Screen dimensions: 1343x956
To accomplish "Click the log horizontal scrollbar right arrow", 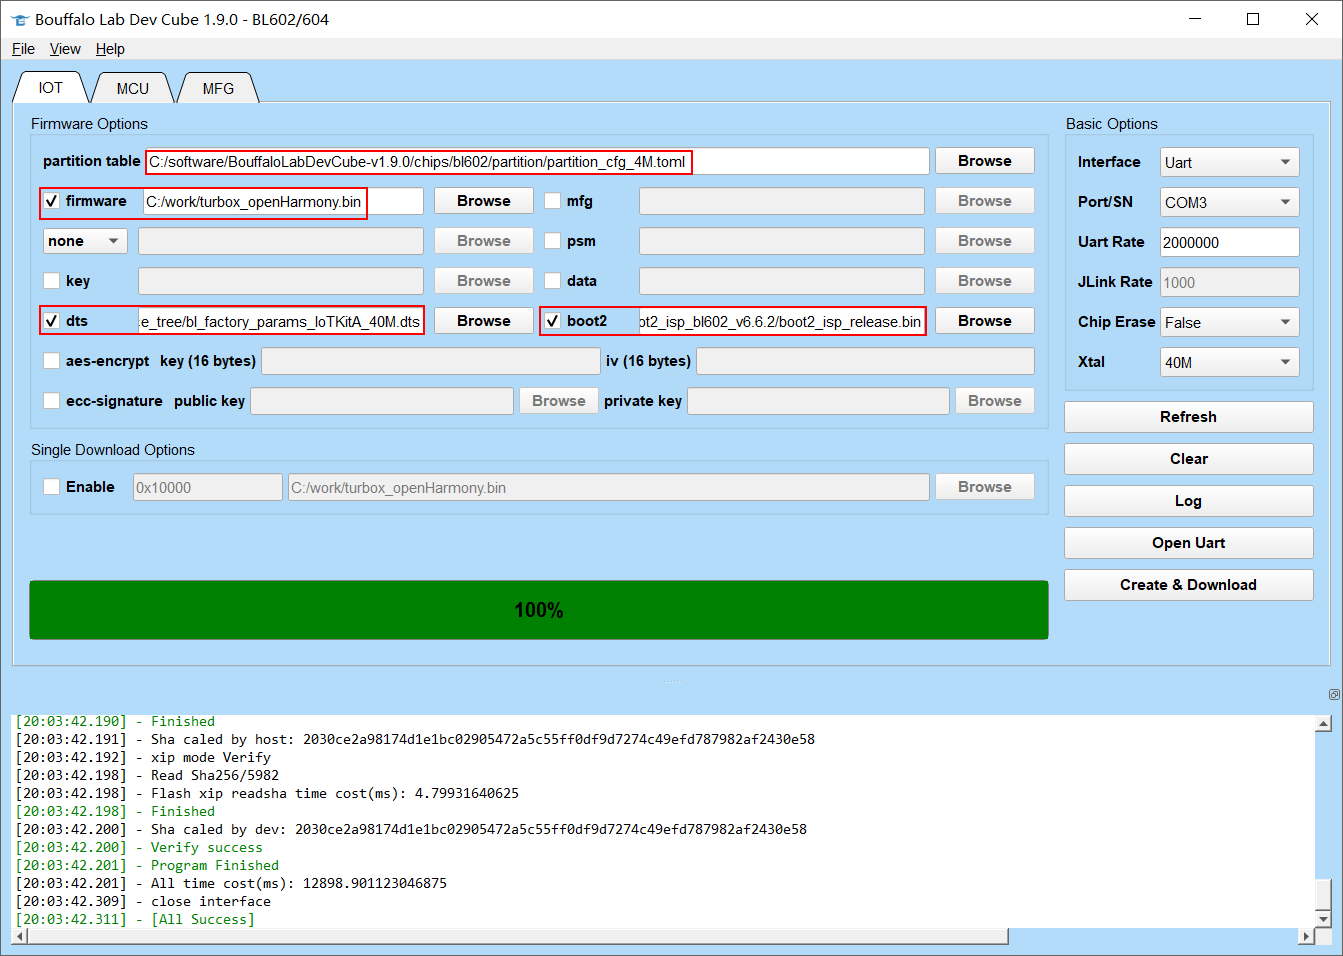I will (x=1305, y=936).
